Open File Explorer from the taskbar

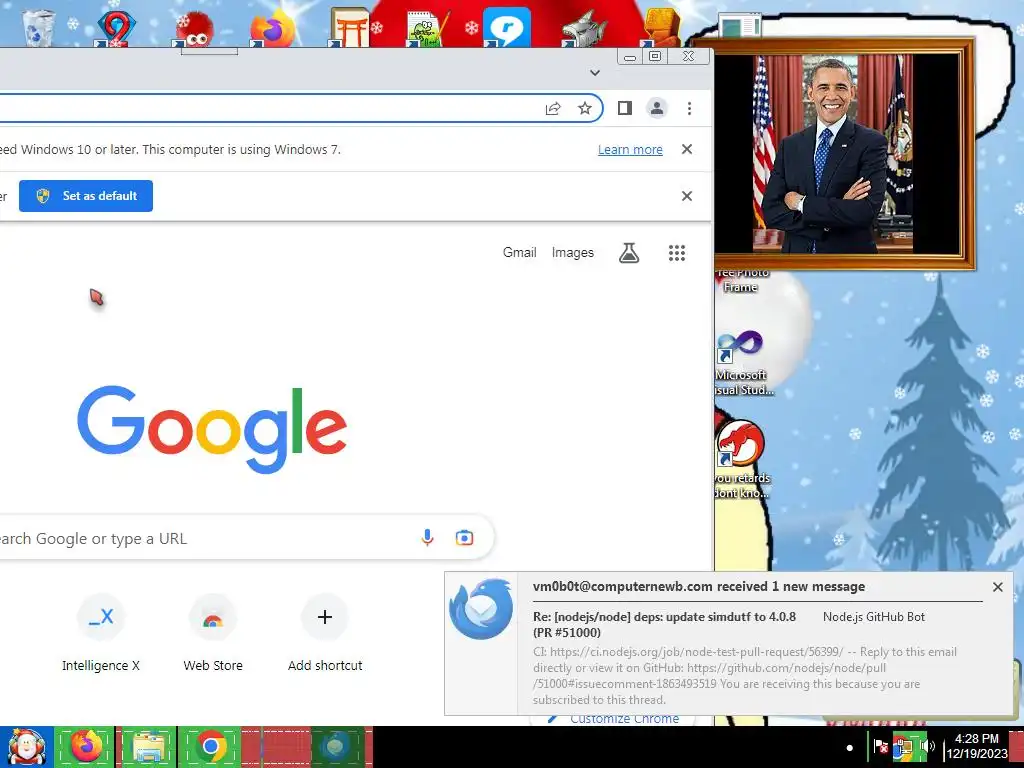coord(148,747)
